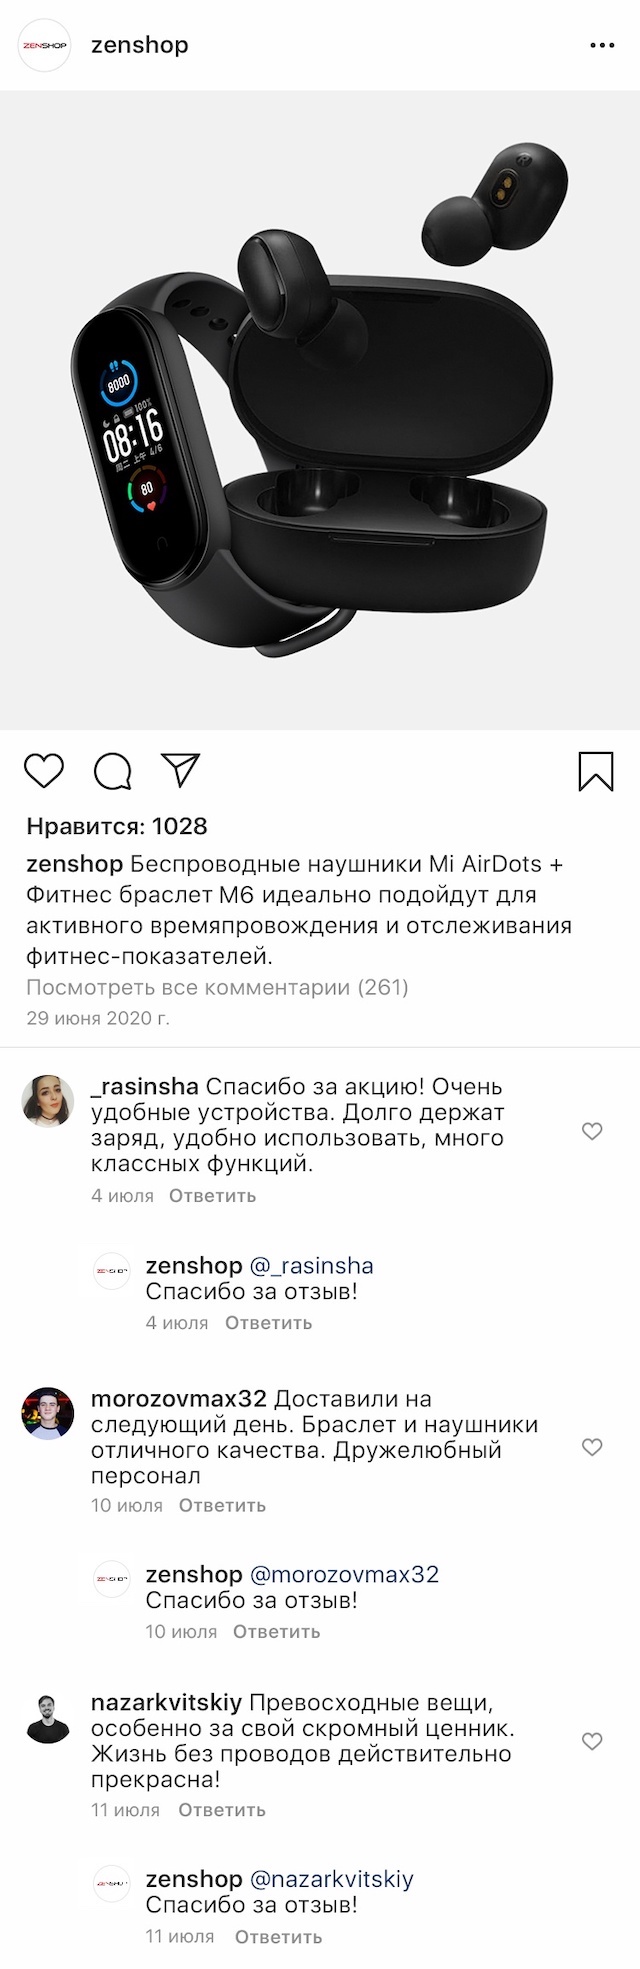The width and height of the screenshot is (640, 1969).
Task: Open the three-dots post options menu
Action: point(602,46)
